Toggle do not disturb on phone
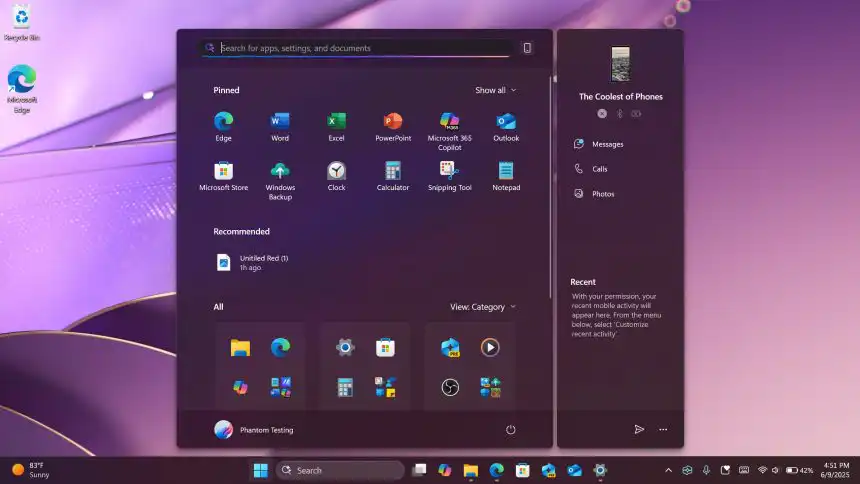This screenshot has height=484, width=860. [602, 114]
